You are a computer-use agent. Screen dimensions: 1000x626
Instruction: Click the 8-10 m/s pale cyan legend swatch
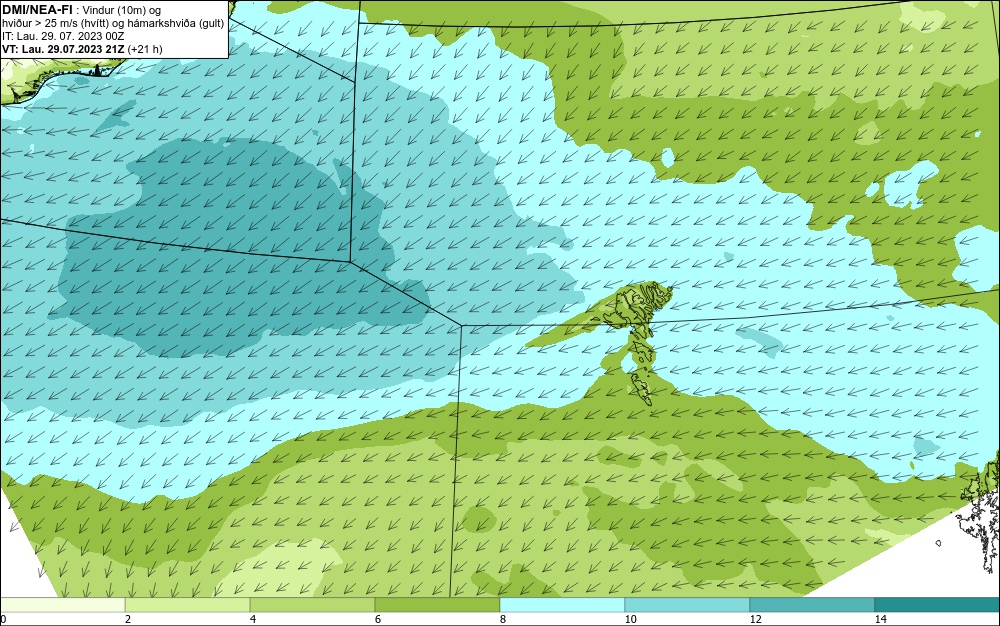coord(562,605)
